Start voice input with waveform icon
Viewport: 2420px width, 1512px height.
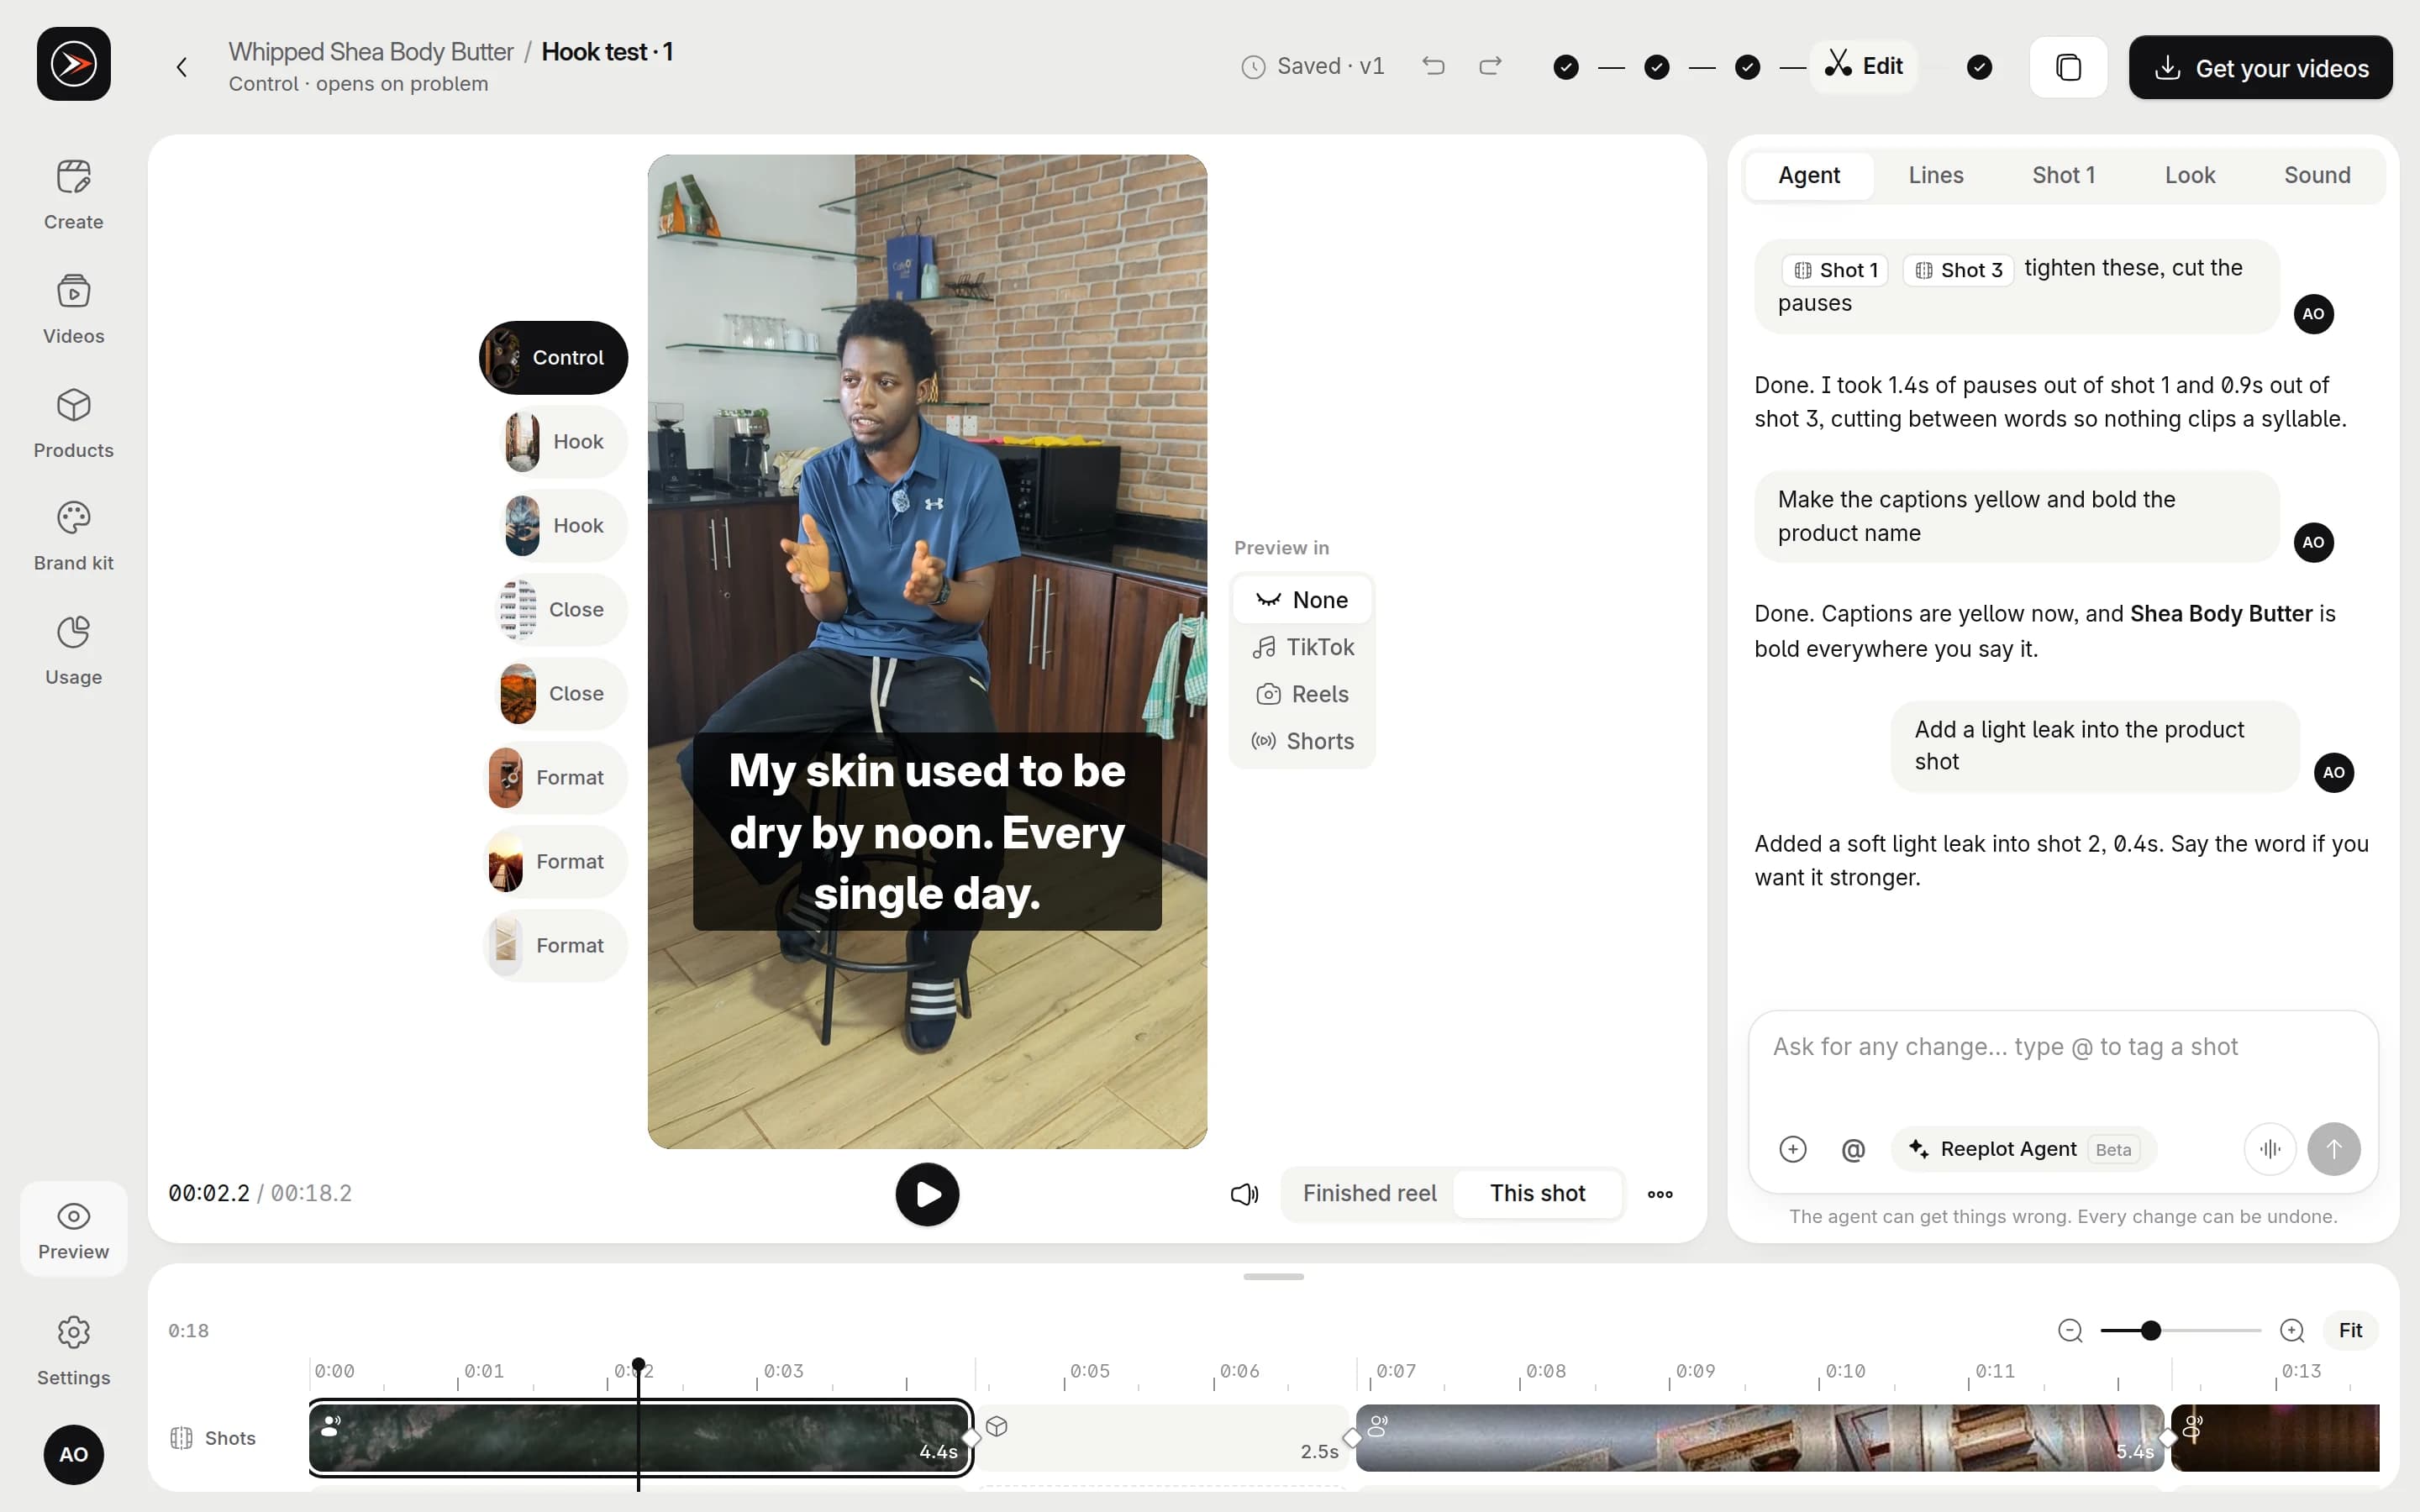(x=2270, y=1149)
